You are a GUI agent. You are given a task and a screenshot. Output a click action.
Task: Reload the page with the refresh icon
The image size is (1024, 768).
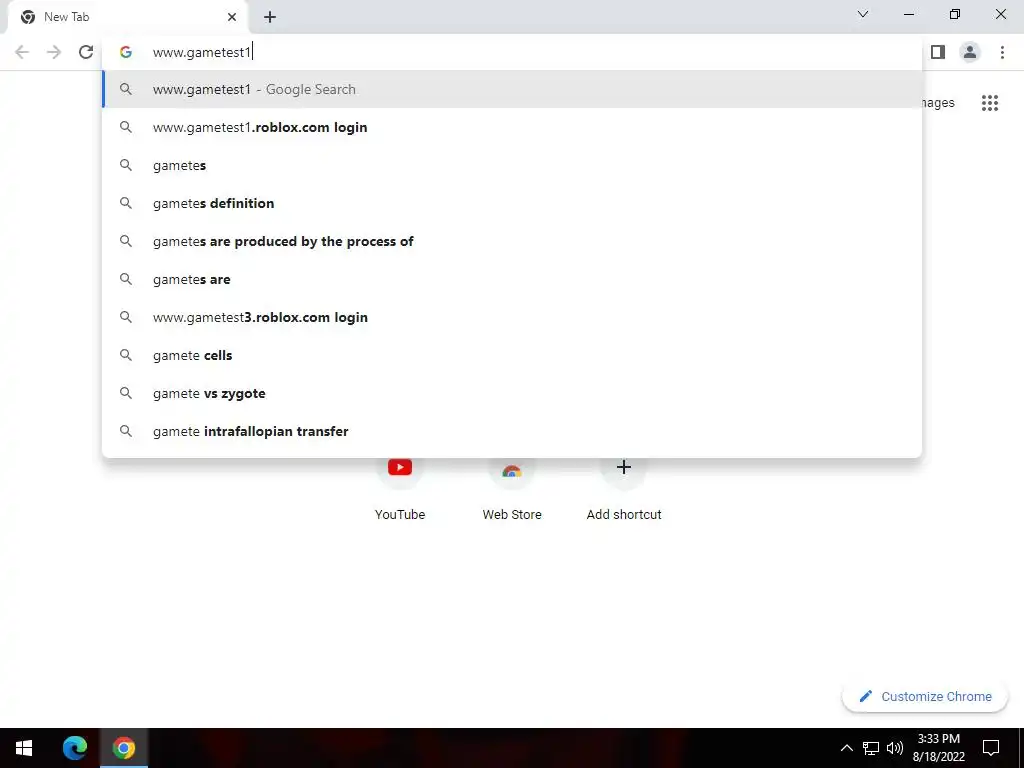[x=86, y=52]
